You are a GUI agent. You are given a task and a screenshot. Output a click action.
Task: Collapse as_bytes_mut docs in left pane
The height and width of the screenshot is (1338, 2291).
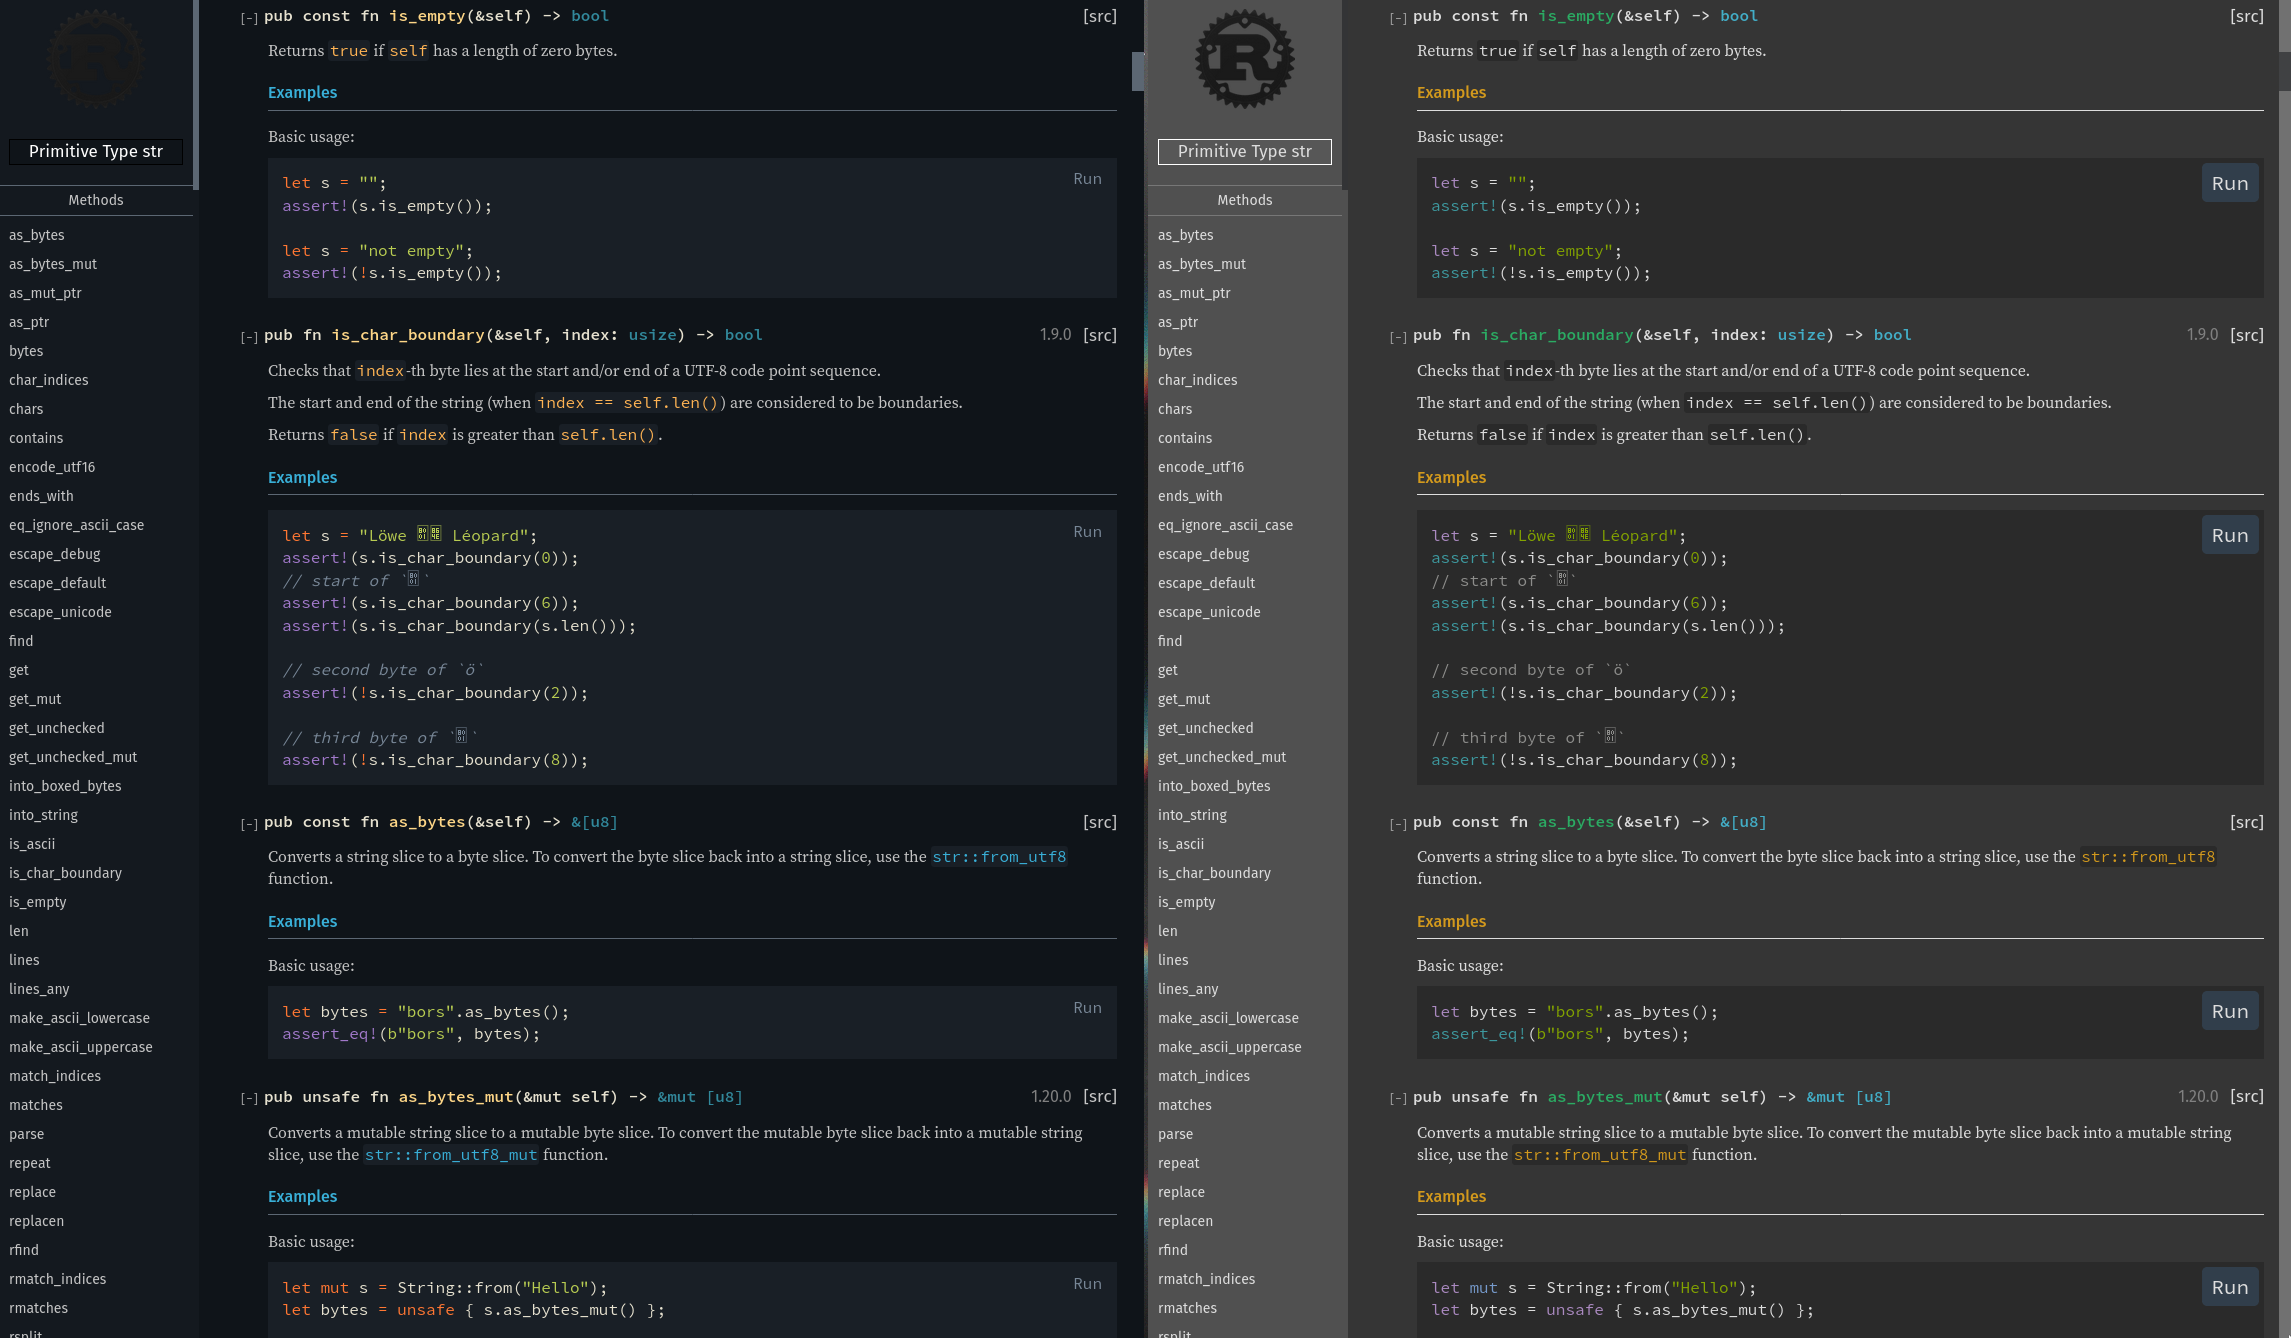249,1098
